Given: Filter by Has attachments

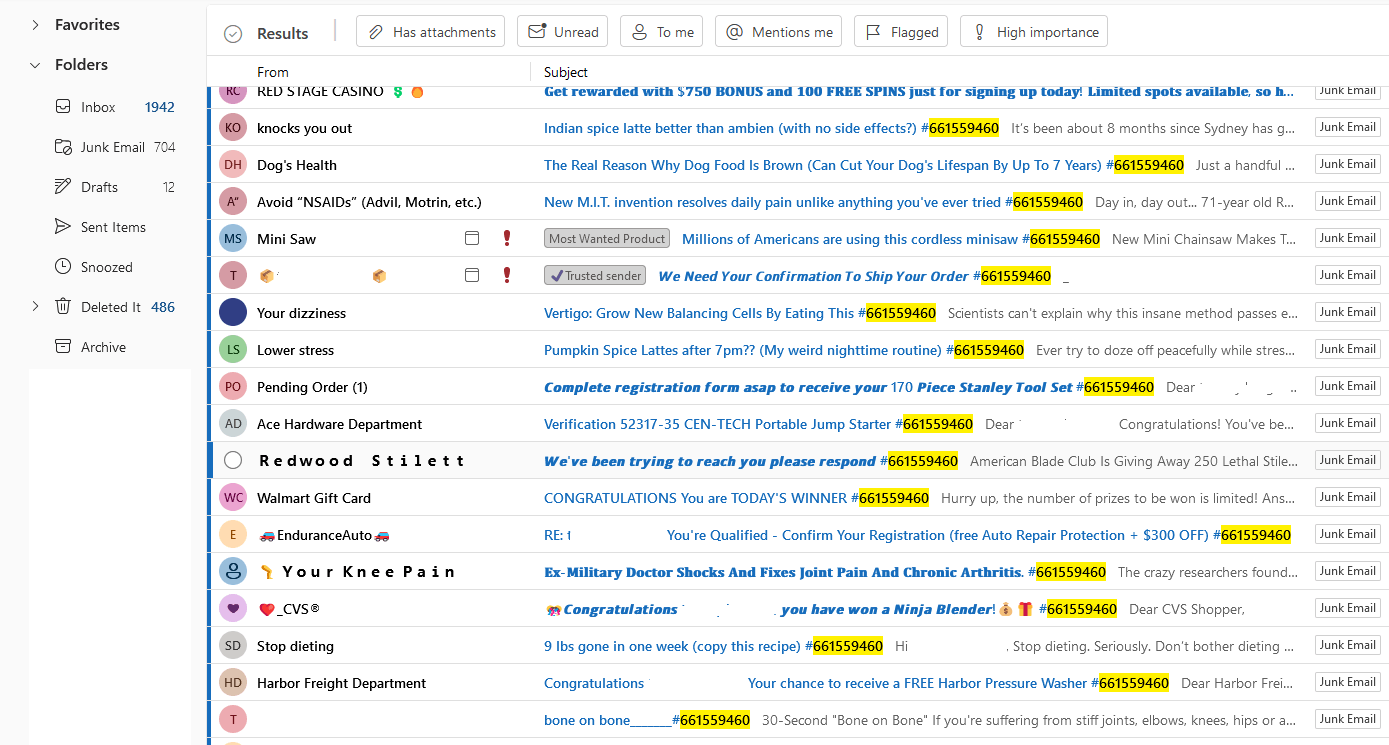Looking at the screenshot, I should tap(430, 32).
